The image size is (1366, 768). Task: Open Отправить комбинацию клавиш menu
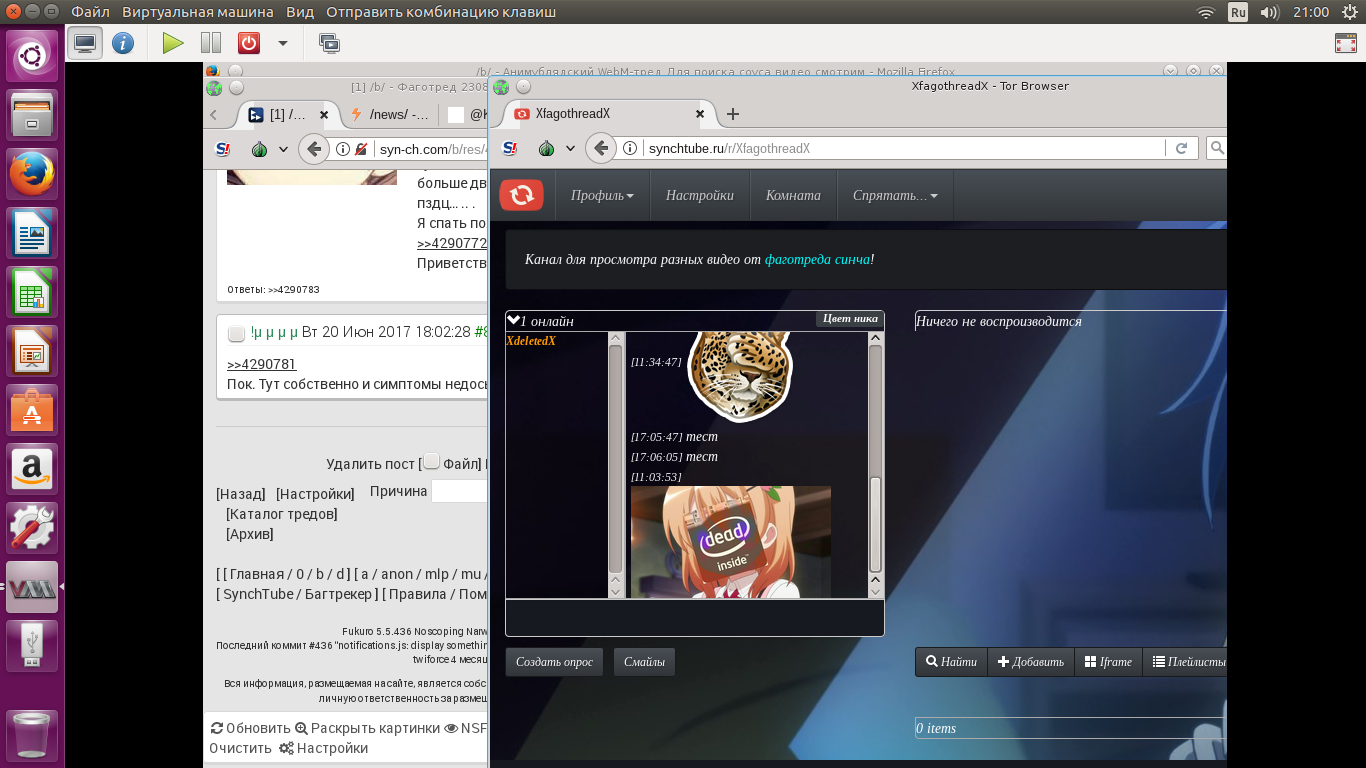point(441,12)
